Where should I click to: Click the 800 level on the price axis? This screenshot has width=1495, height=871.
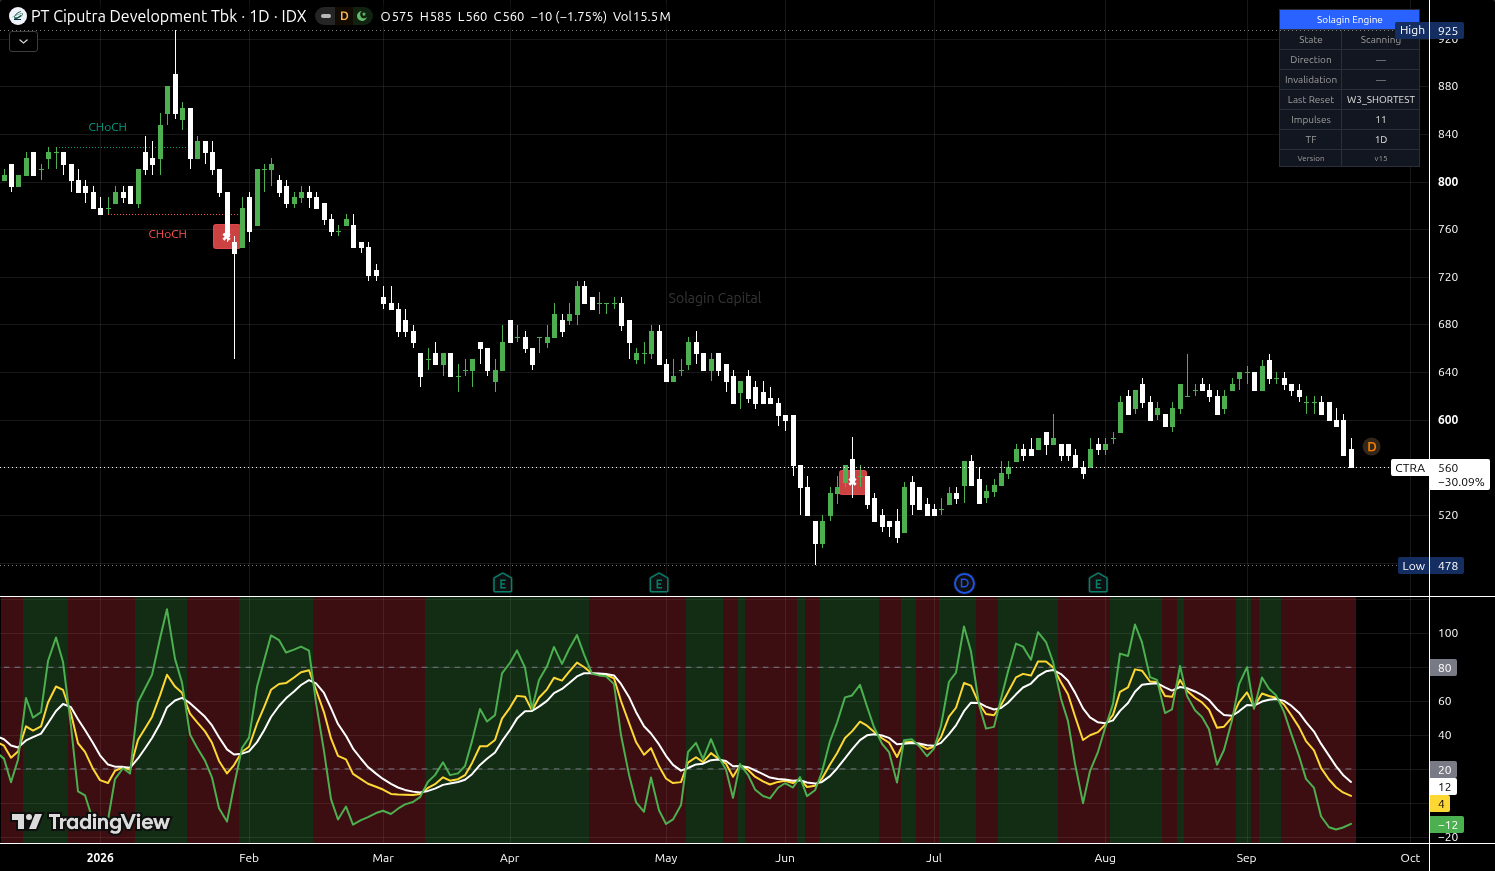tap(1448, 182)
